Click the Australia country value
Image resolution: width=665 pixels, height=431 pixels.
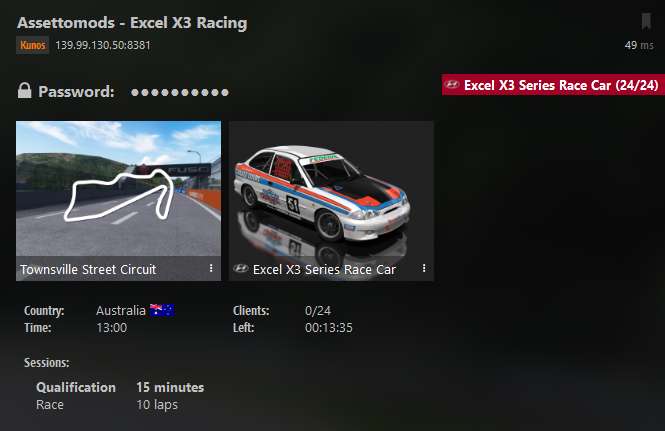[x=121, y=311]
